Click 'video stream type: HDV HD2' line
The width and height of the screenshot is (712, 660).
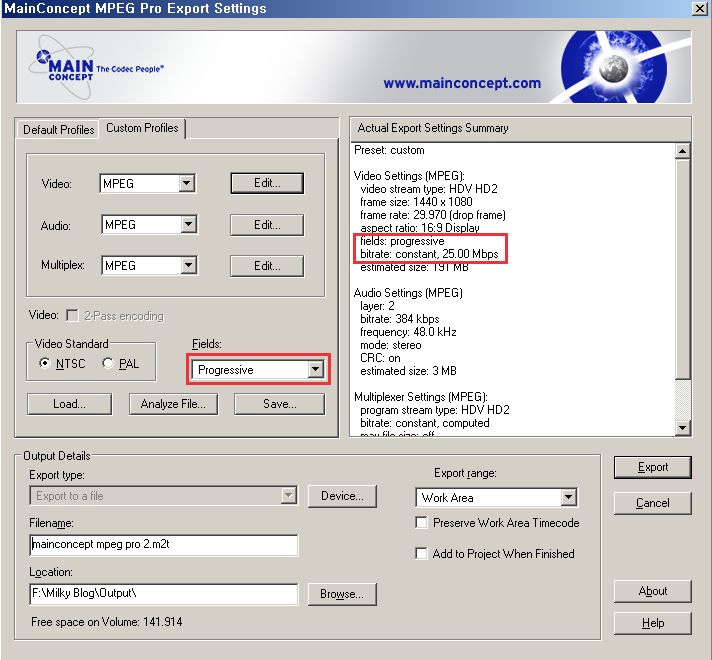(429, 189)
